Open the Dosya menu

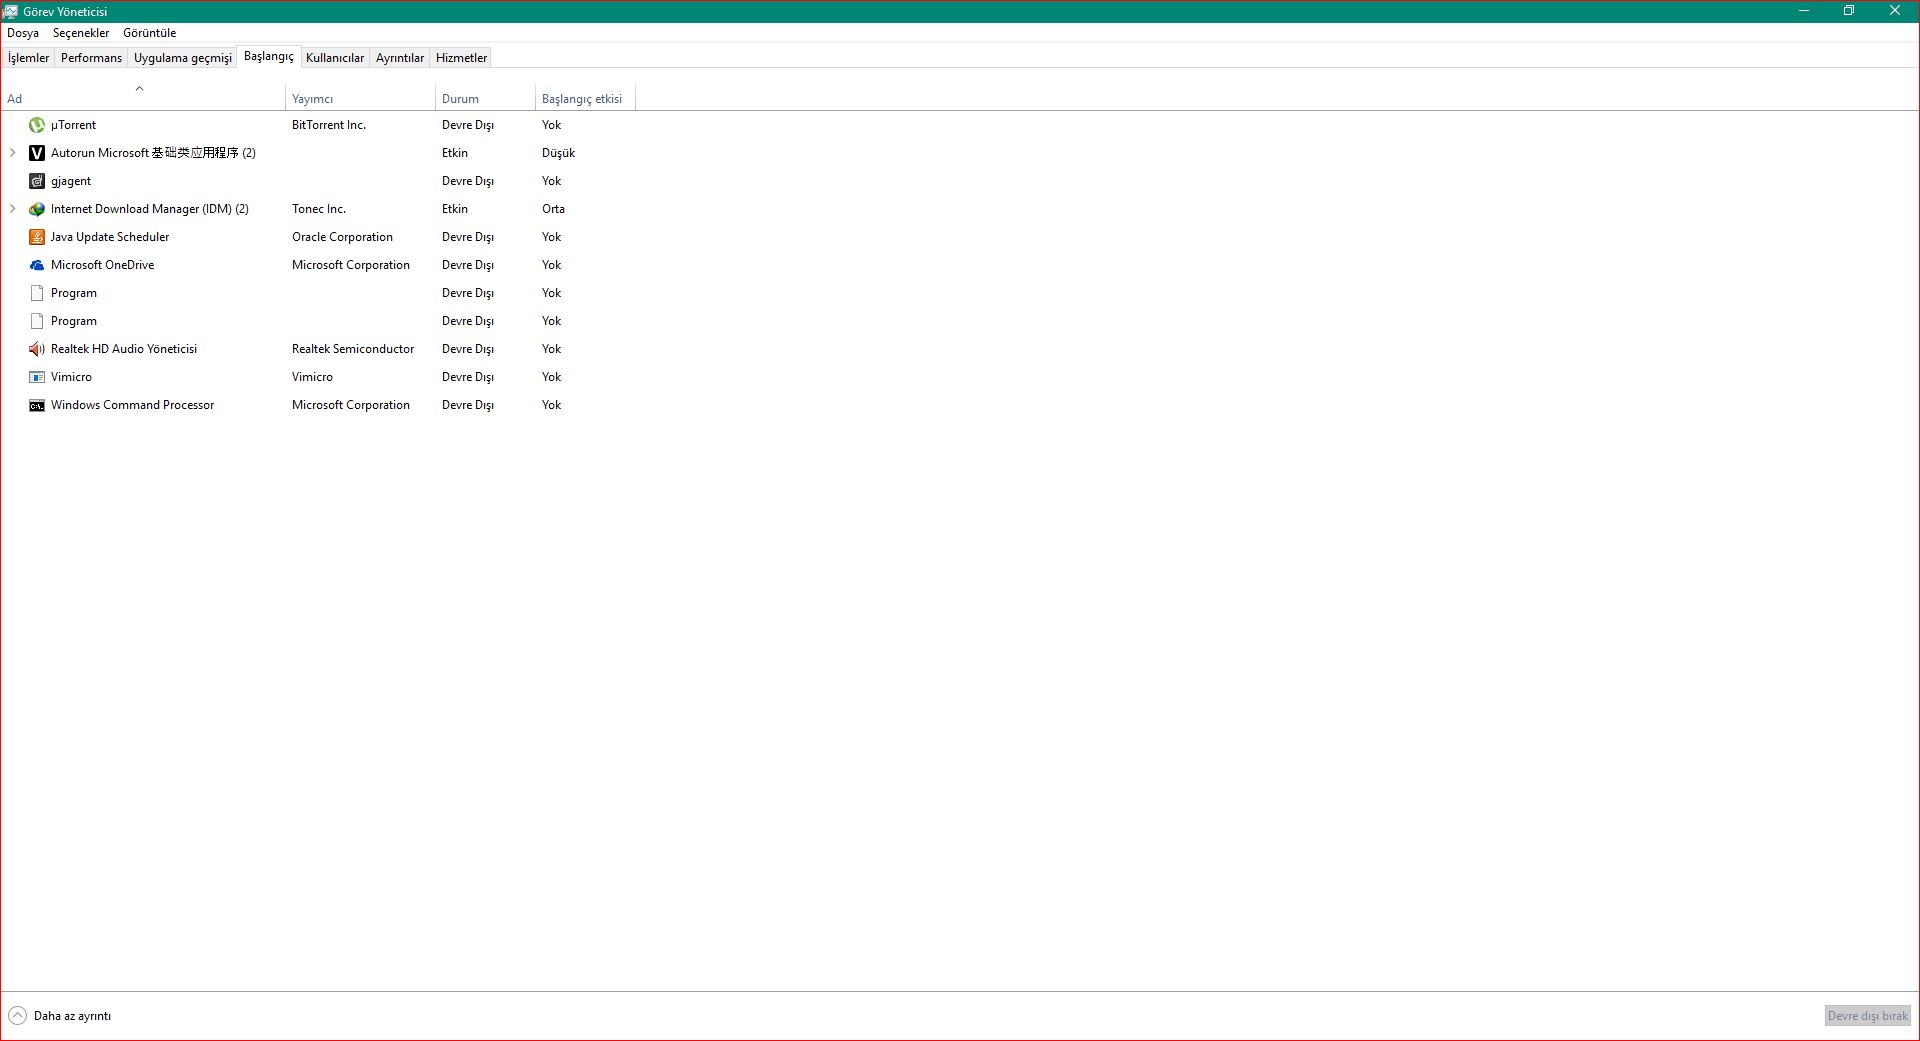click(23, 33)
